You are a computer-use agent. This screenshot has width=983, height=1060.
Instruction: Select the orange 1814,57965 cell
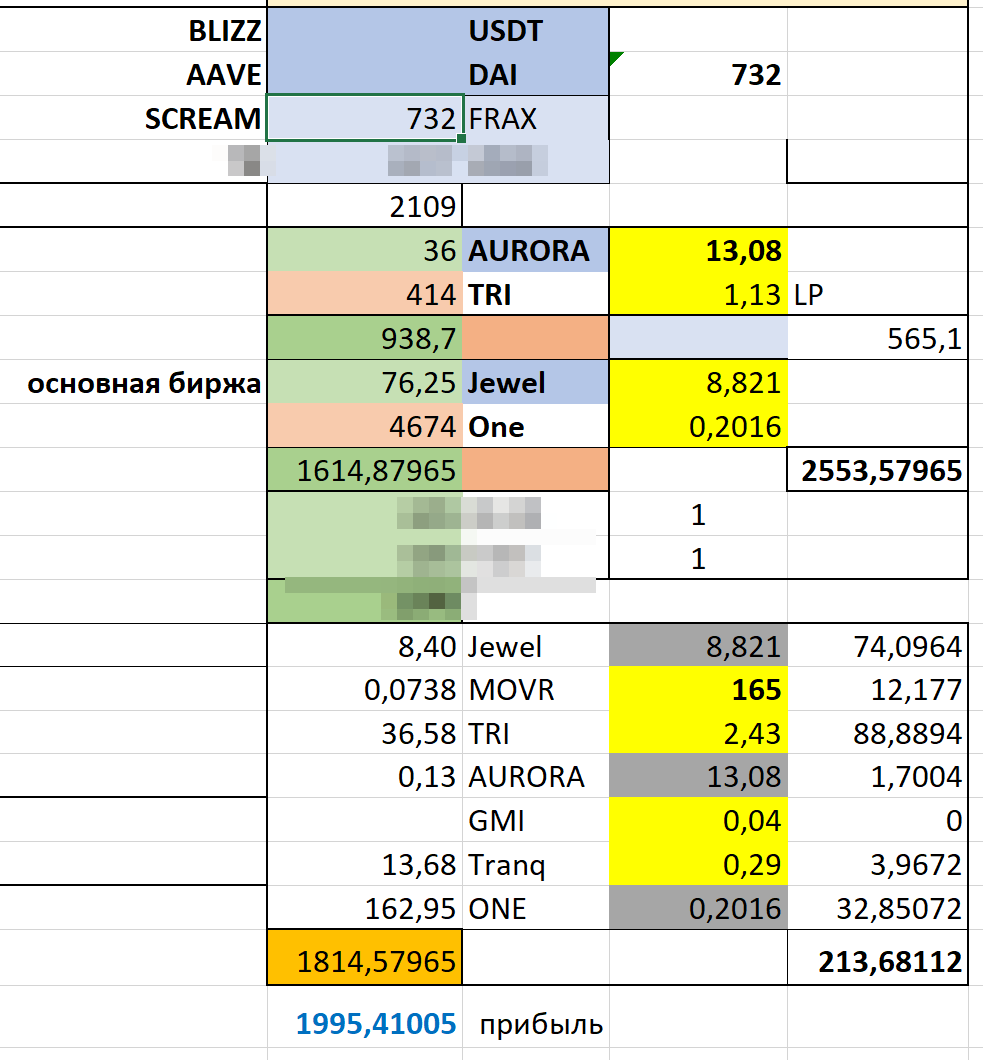tap(365, 957)
